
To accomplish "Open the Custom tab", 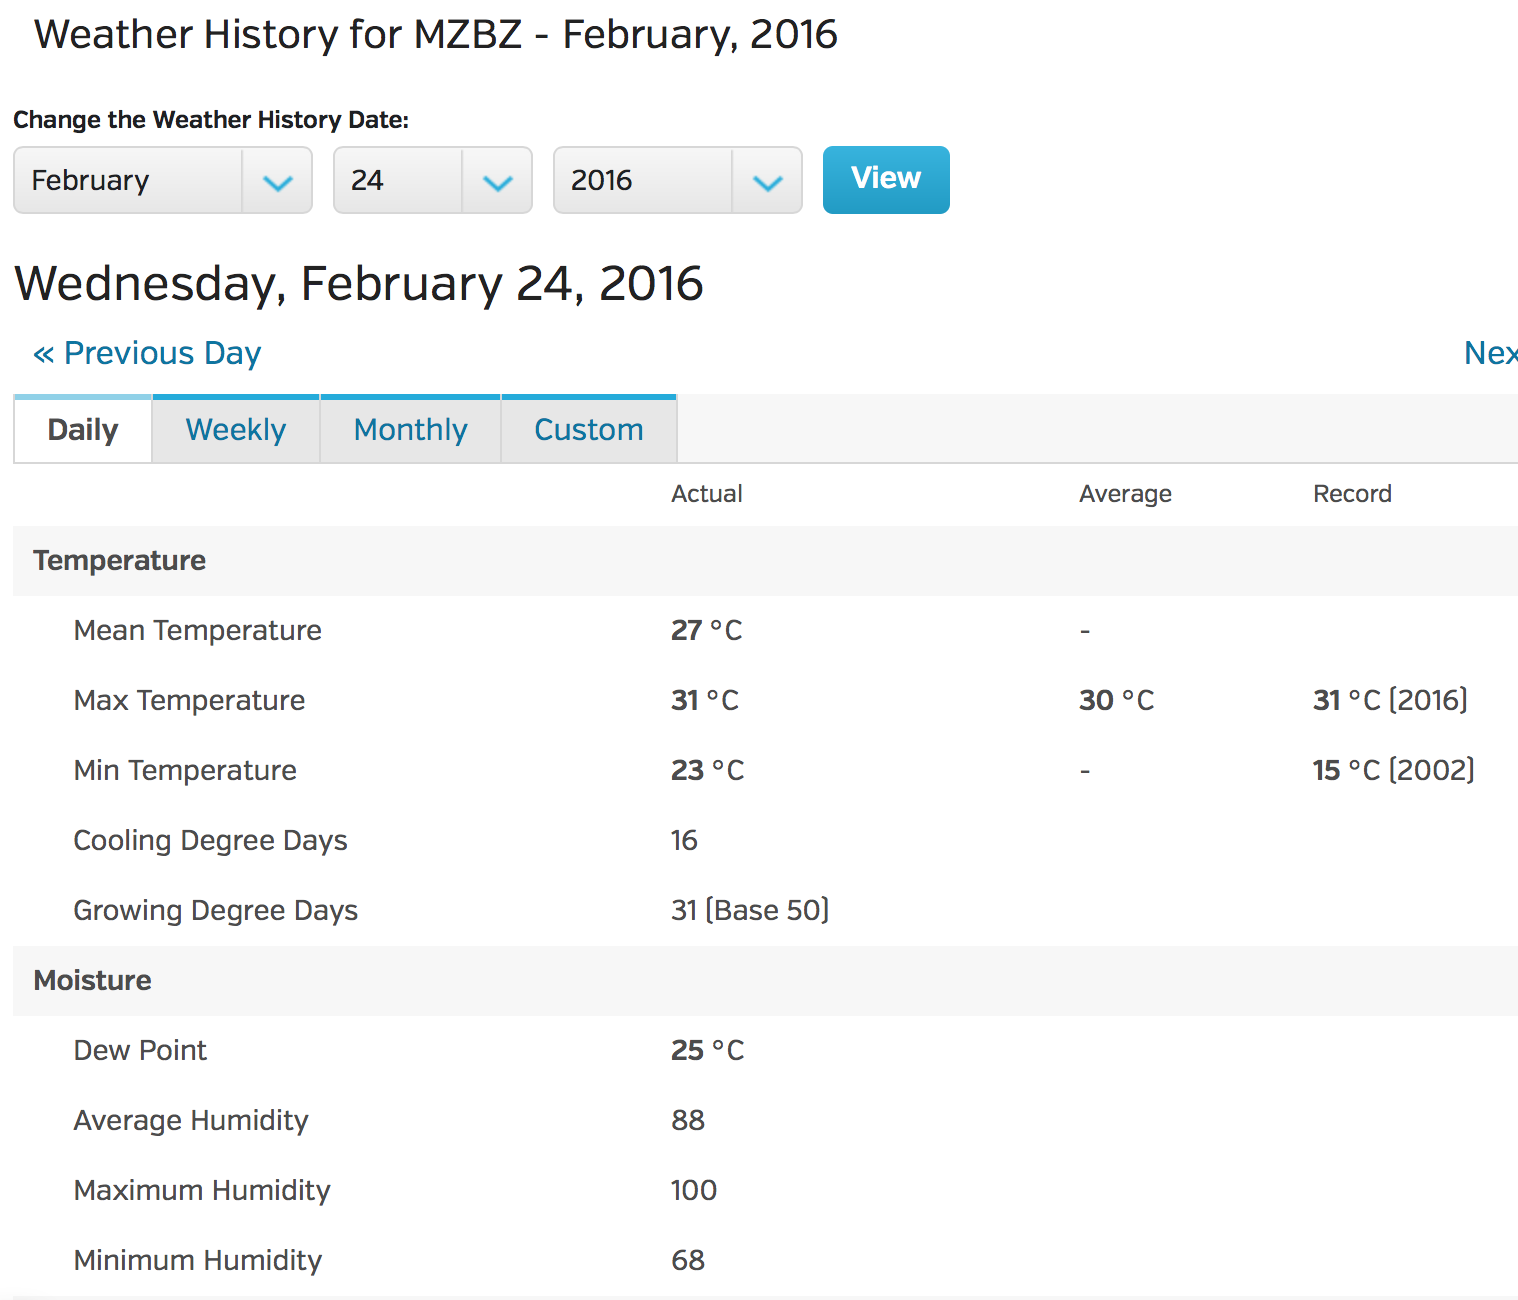I will point(589,430).
